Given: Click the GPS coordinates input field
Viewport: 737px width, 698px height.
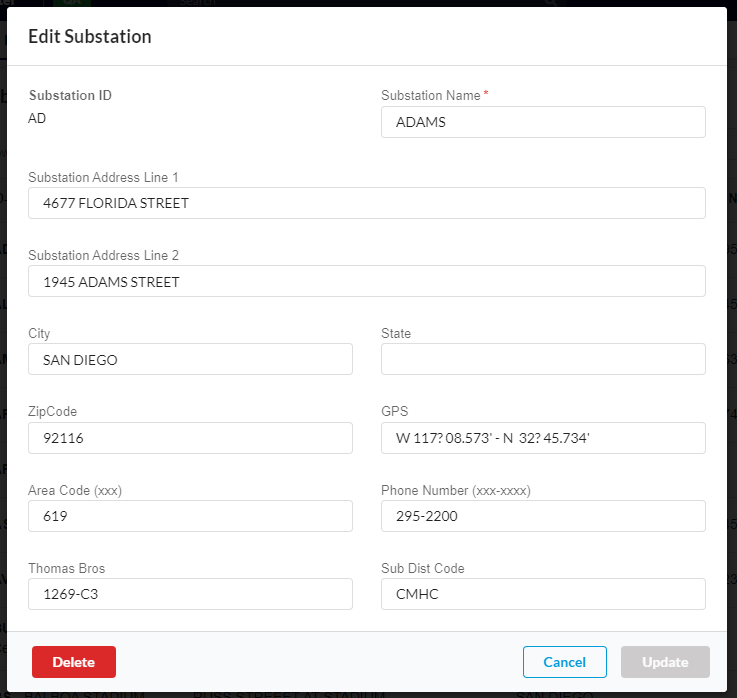Looking at the screenshot, I should pyautogui.click(x=543, y=438).
